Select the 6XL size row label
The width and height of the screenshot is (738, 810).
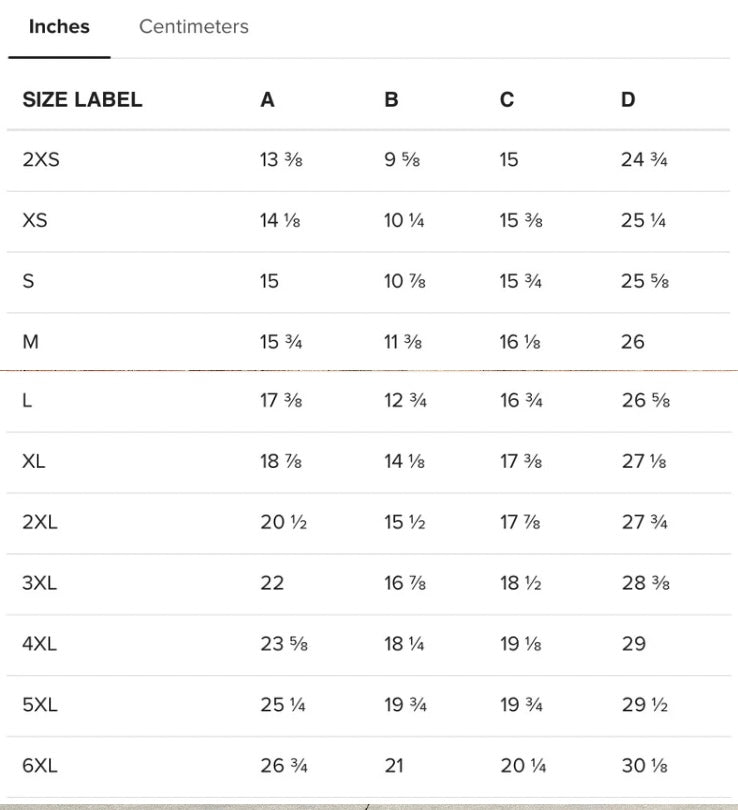tap(40, 766)
